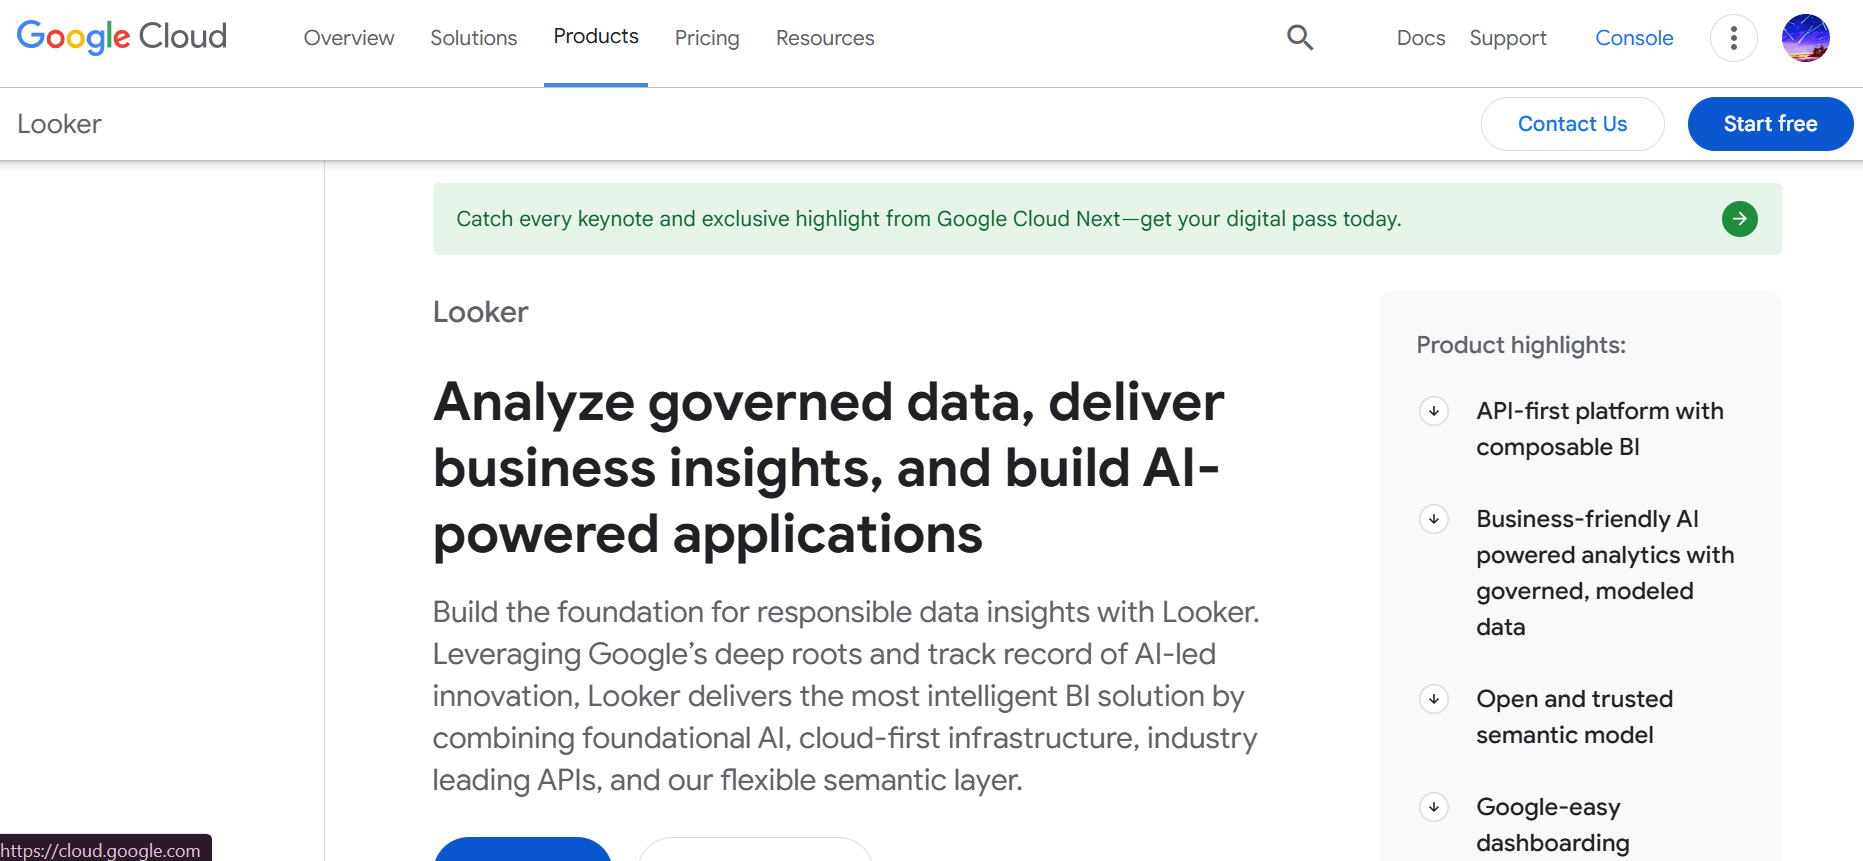The width and height of the screenshot is (1863, 861).
Task: Open the Support link
Action: point(1508,38)
